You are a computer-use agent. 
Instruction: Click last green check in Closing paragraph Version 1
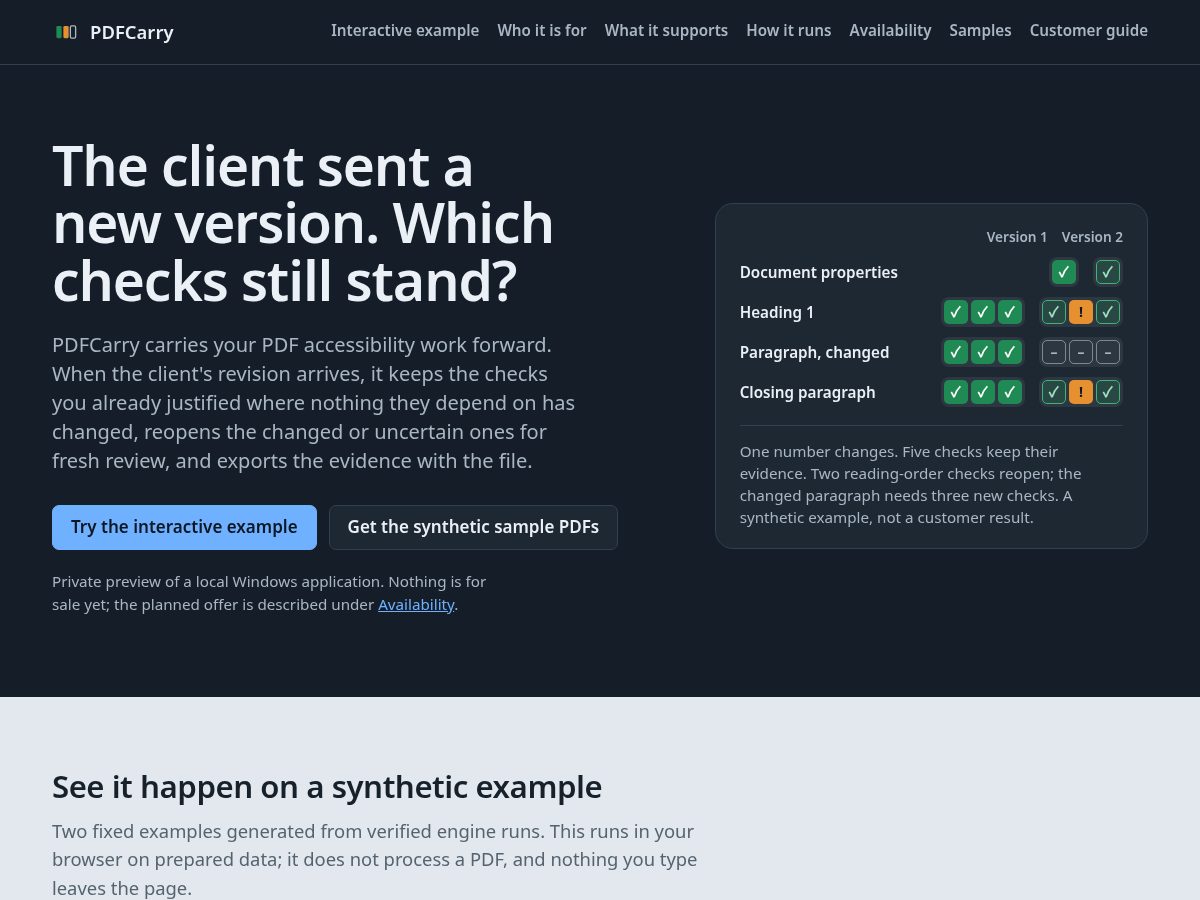point(1010,392)
